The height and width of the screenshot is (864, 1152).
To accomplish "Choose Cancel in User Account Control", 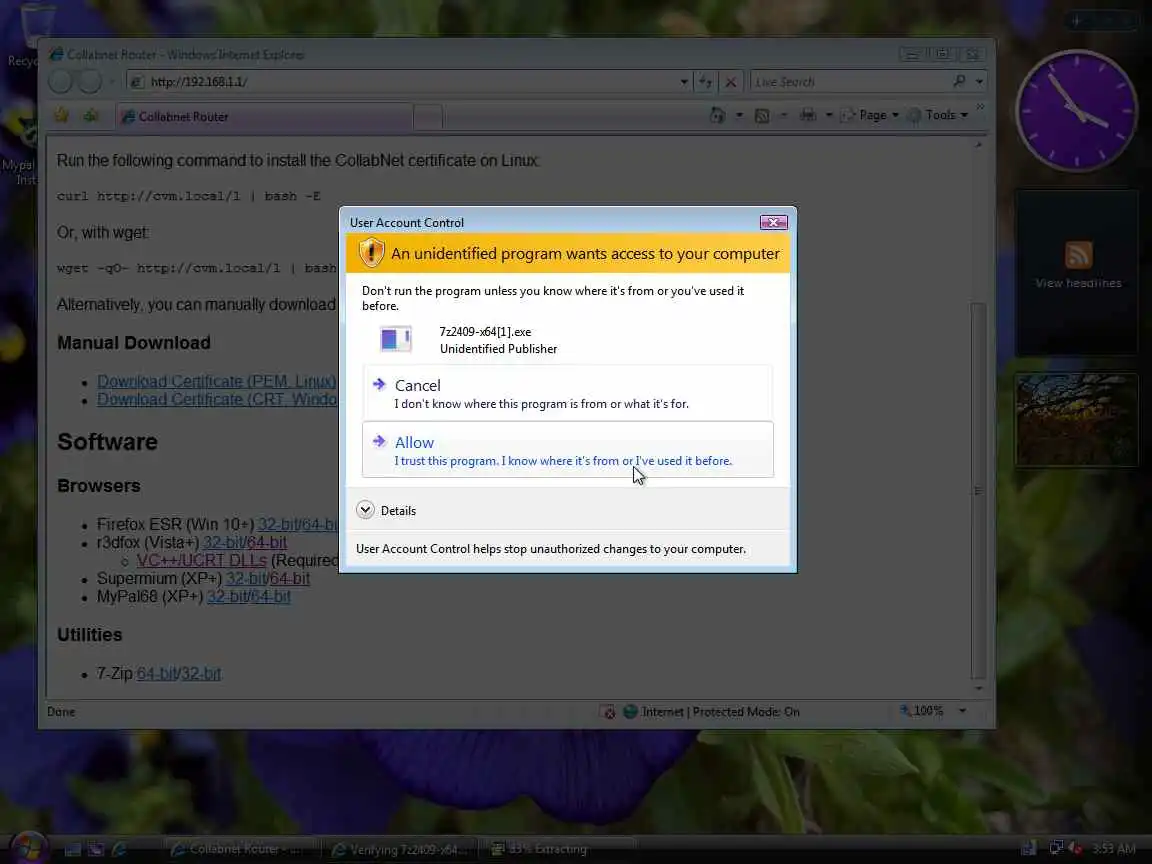I will [x=568, y=393].
